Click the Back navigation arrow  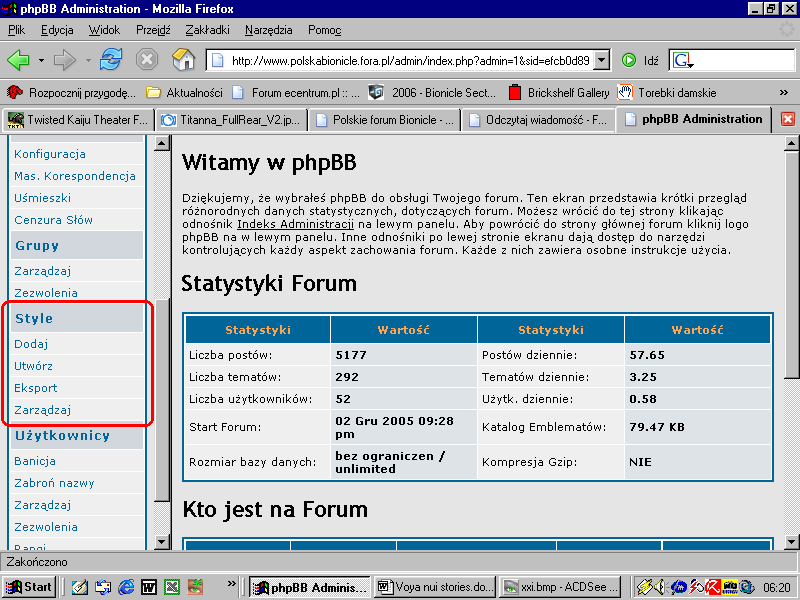[20, 59]
